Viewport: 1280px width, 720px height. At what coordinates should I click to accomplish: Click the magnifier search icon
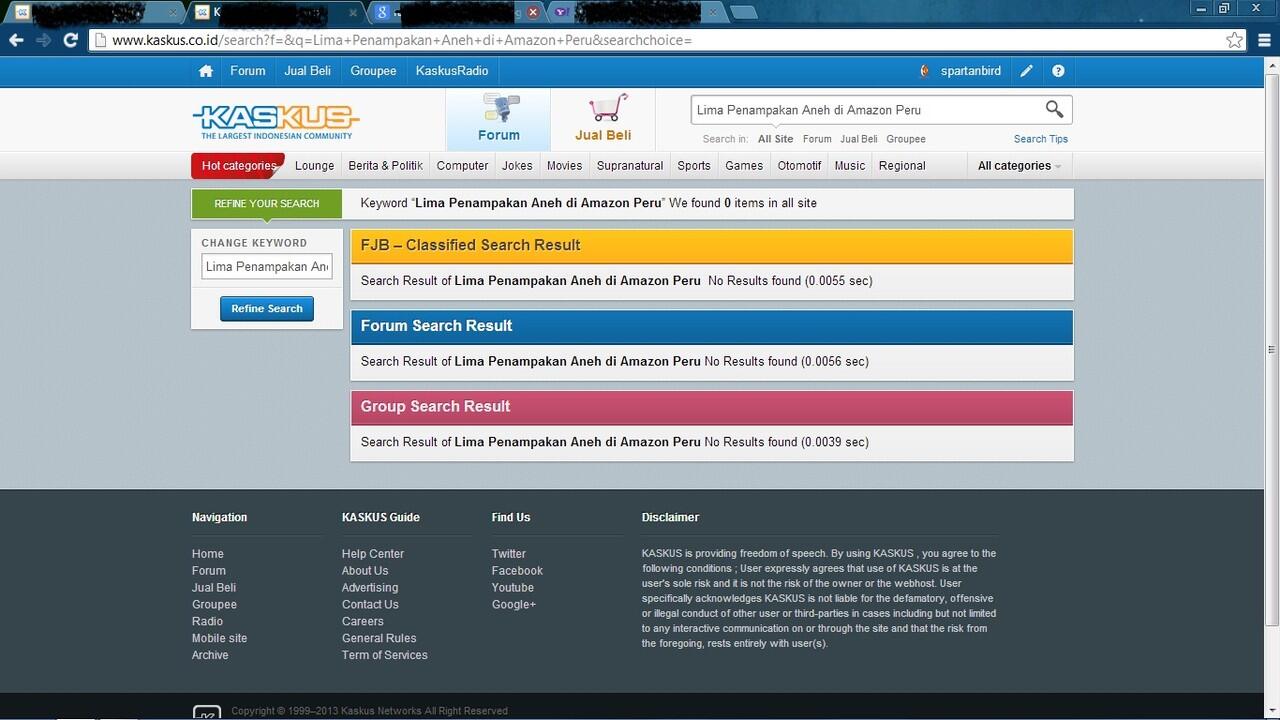click(1054, 109)
